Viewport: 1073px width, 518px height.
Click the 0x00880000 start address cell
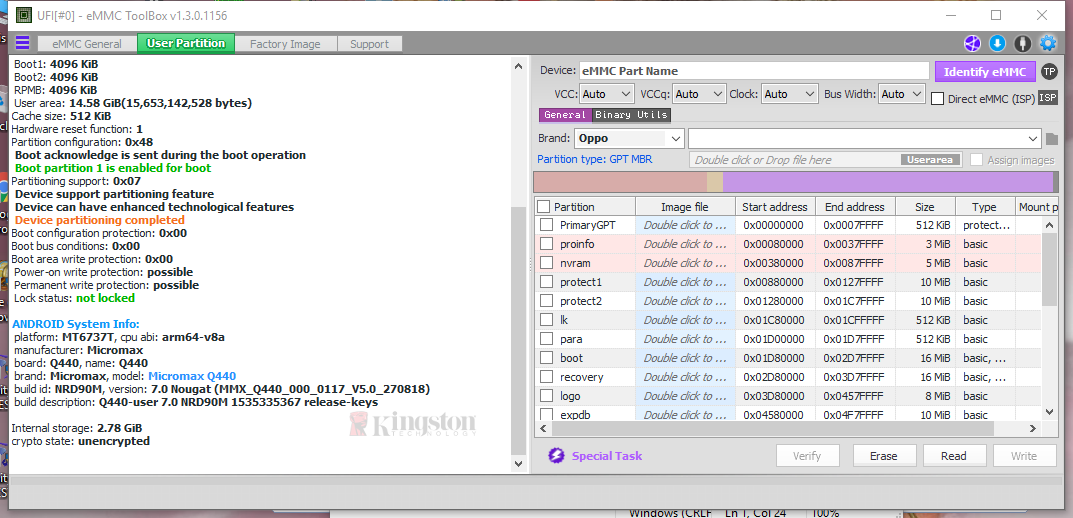775,282
